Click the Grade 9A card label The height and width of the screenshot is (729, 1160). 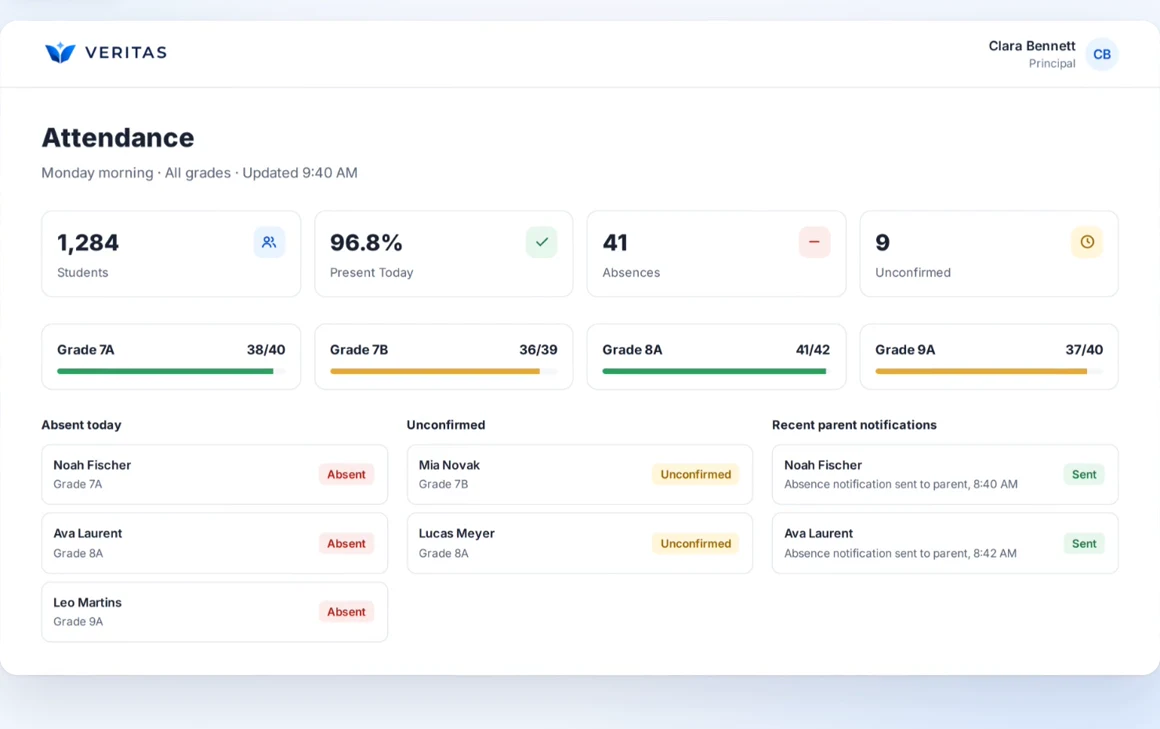click(905, 349)
